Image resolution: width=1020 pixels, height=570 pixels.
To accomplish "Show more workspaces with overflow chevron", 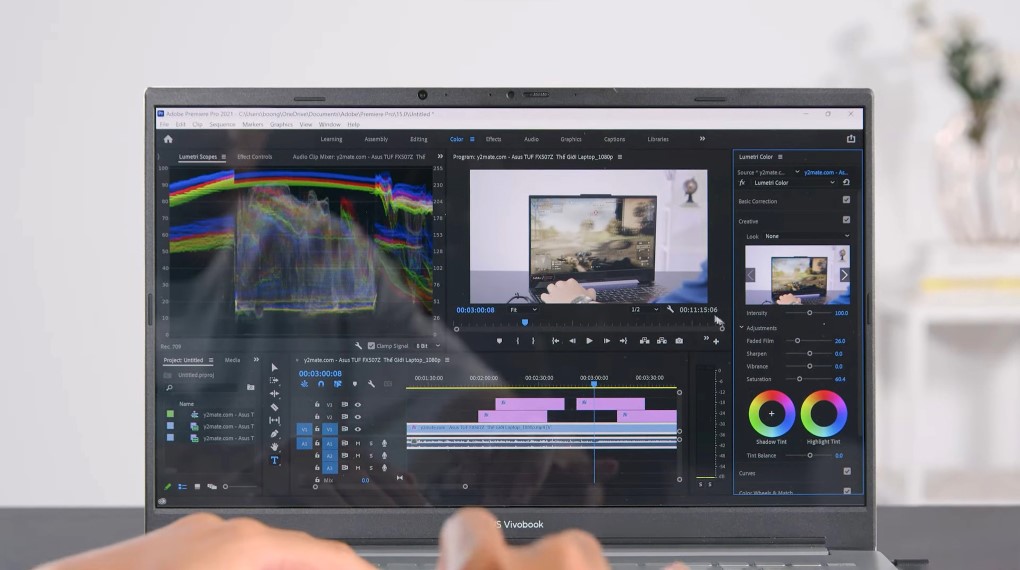I will point(702,139).
